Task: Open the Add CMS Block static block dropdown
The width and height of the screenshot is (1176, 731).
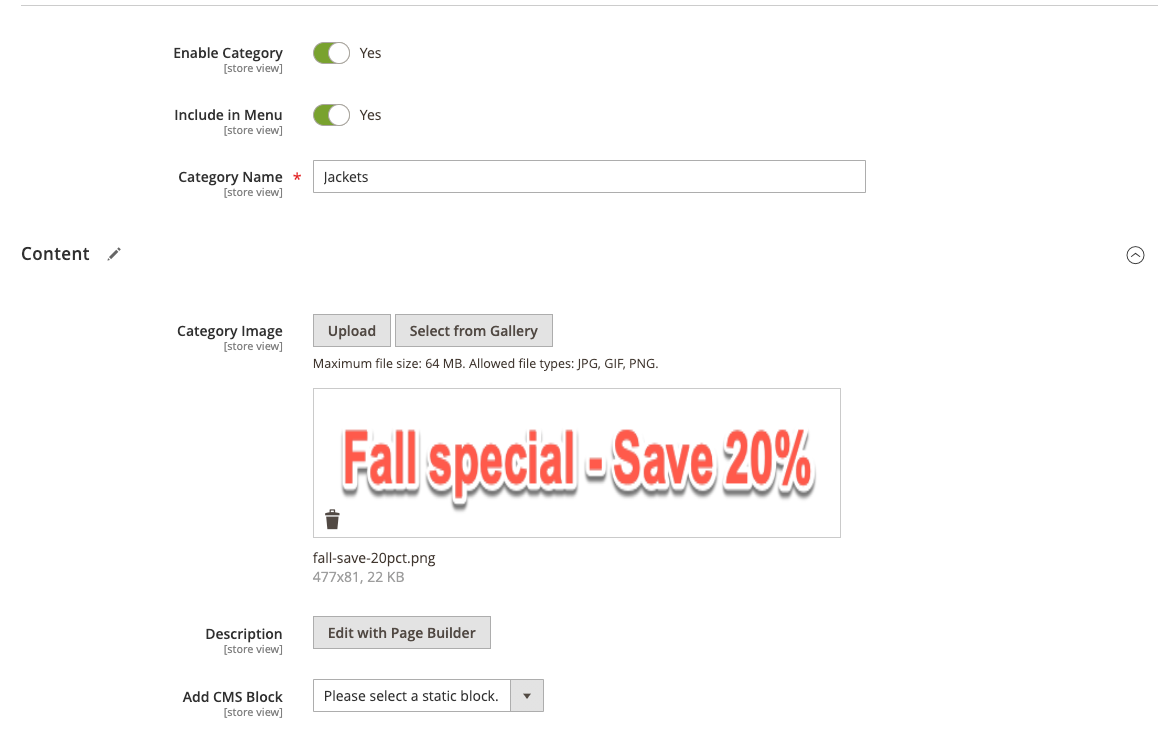Action: (428, 696)
